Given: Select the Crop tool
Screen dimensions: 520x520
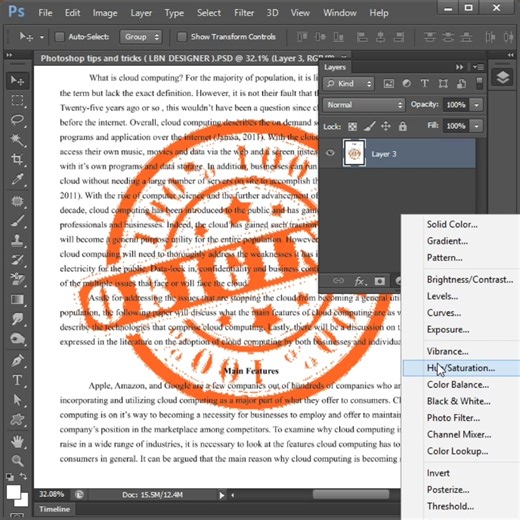Looking at the screenshot, I should [x=17, y=159].
